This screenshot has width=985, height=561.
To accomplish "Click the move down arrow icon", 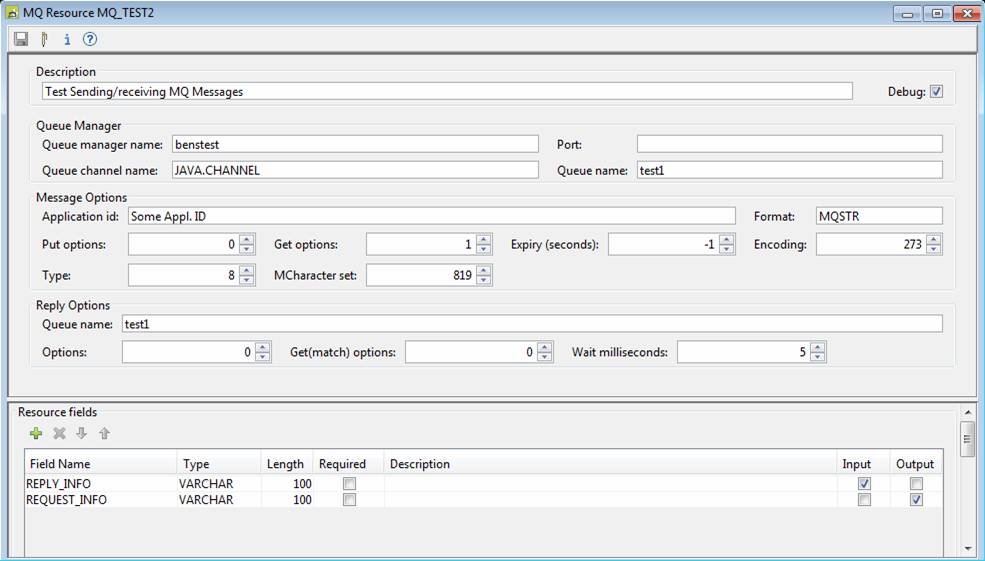I will tap(82, 434).
